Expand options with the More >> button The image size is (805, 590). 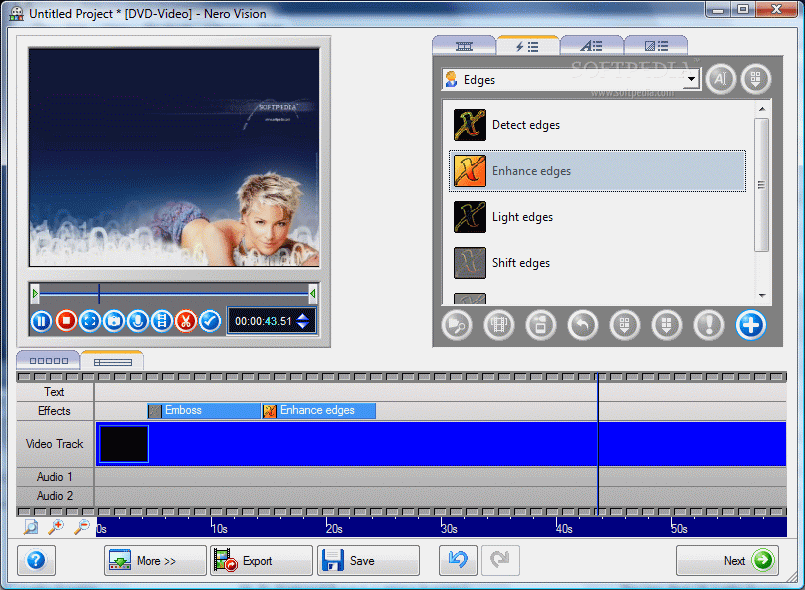pyautogui.click(x=156, y=561)
